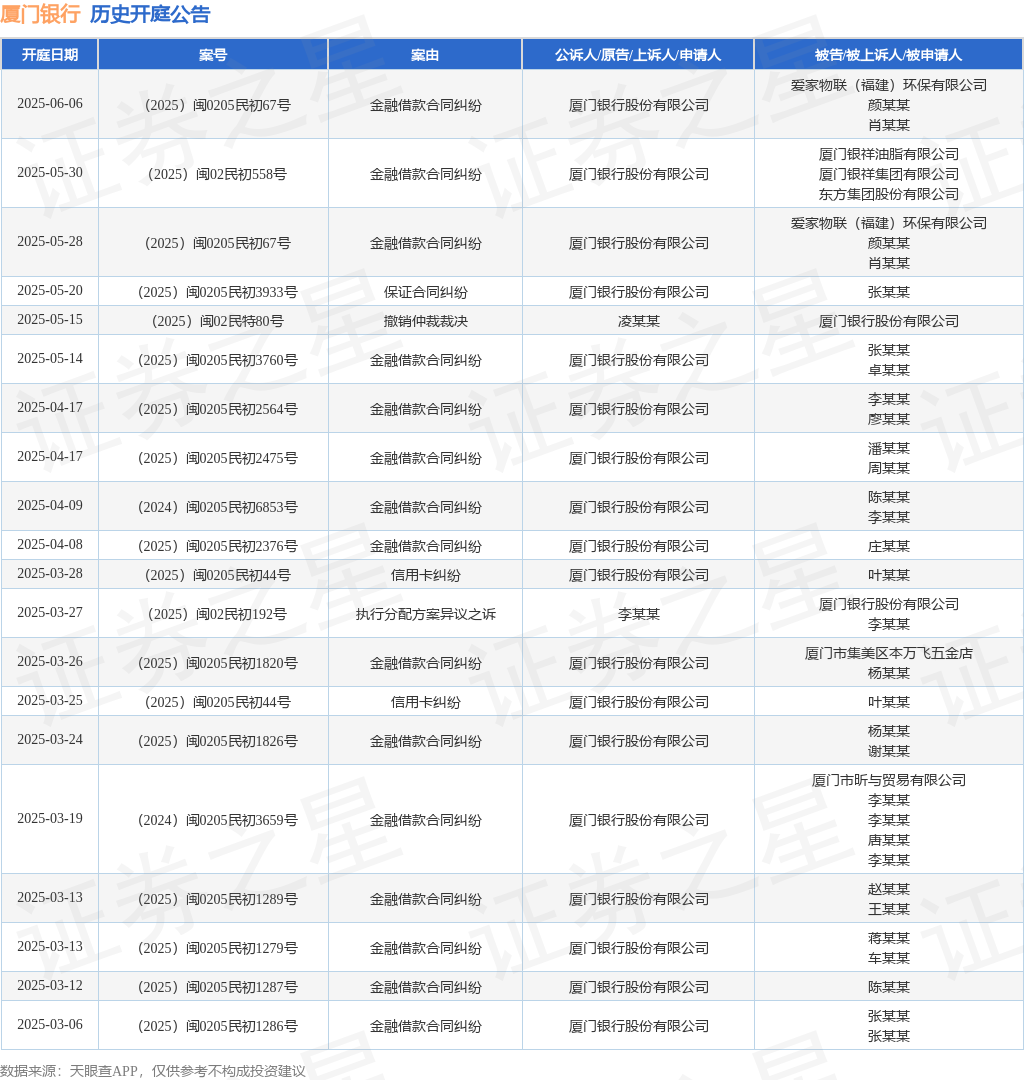1024x1080 pixels.
Task: Click case number (2025)闽0205民初1279号
Action: coord(218,948)
